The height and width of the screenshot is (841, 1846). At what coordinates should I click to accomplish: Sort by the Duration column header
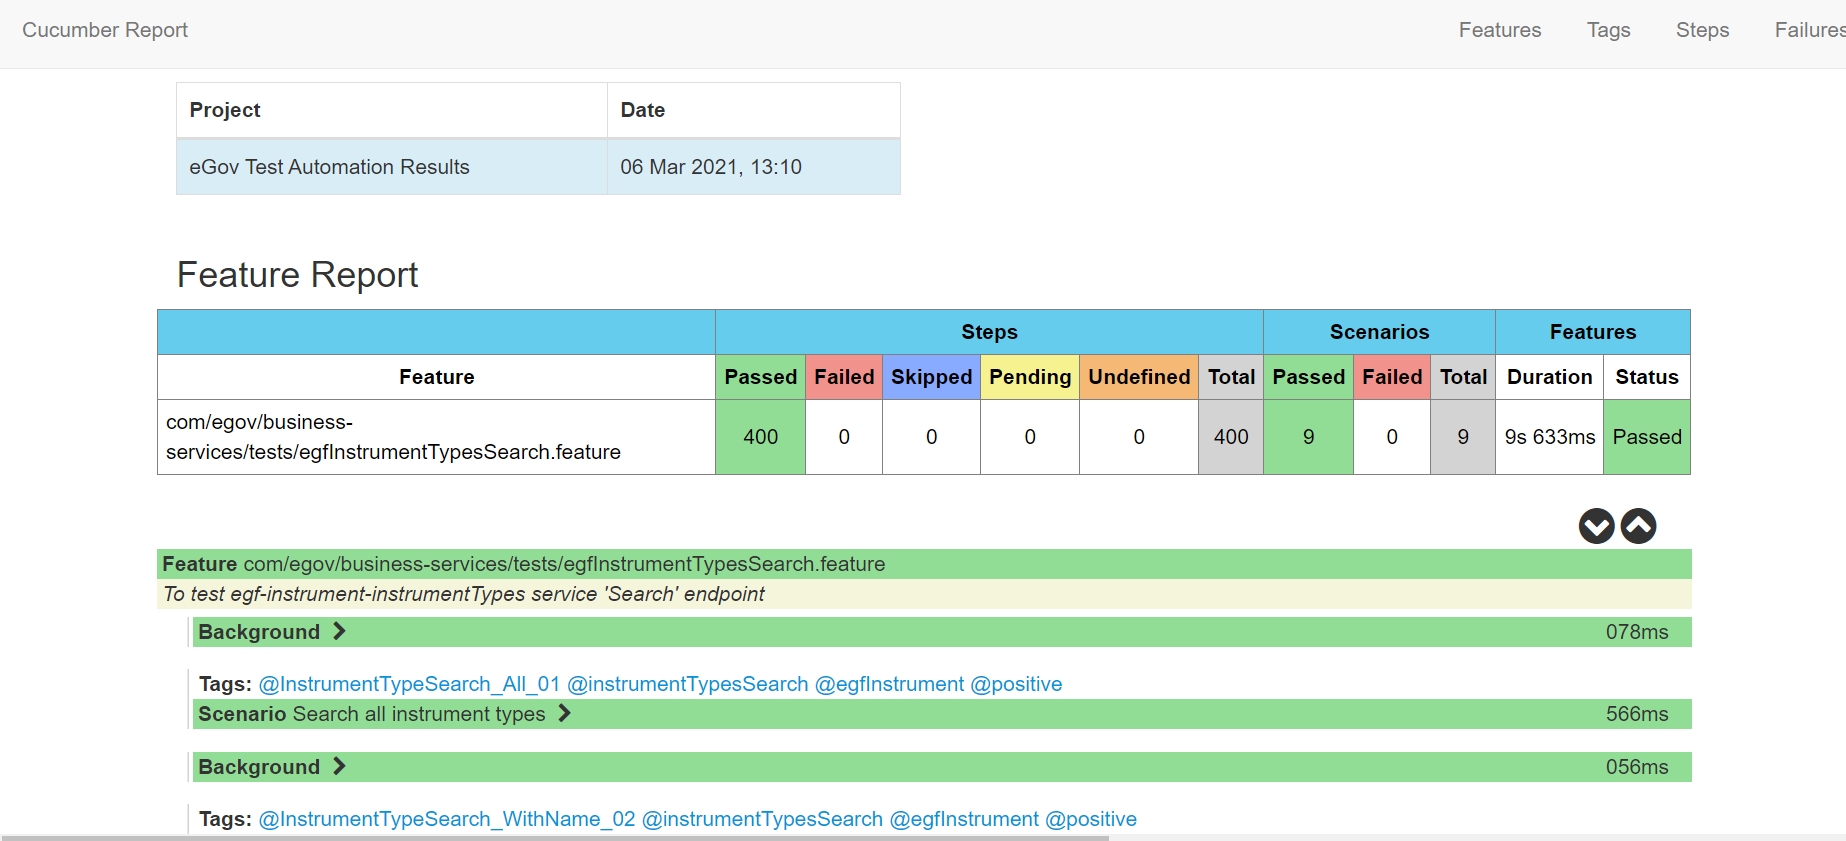tap(1549, 377)
